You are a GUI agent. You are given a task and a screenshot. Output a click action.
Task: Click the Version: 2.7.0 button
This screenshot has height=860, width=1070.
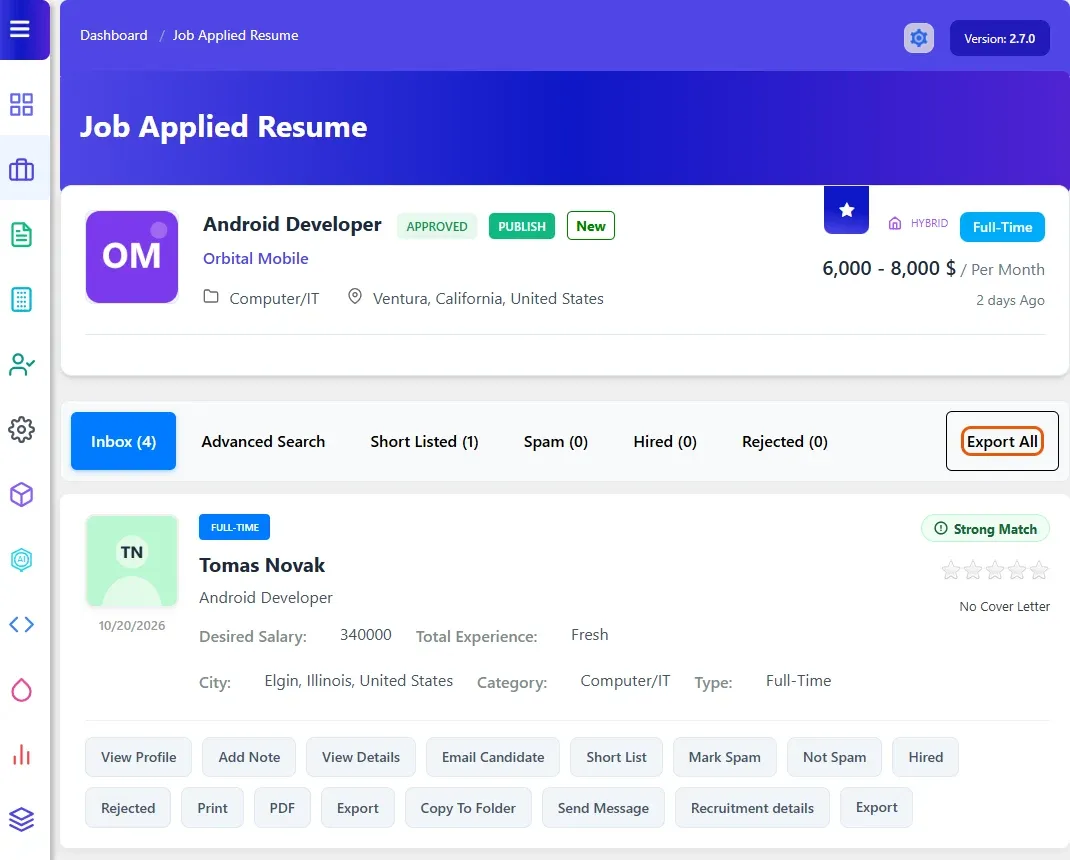click(x=1000, y=38)
